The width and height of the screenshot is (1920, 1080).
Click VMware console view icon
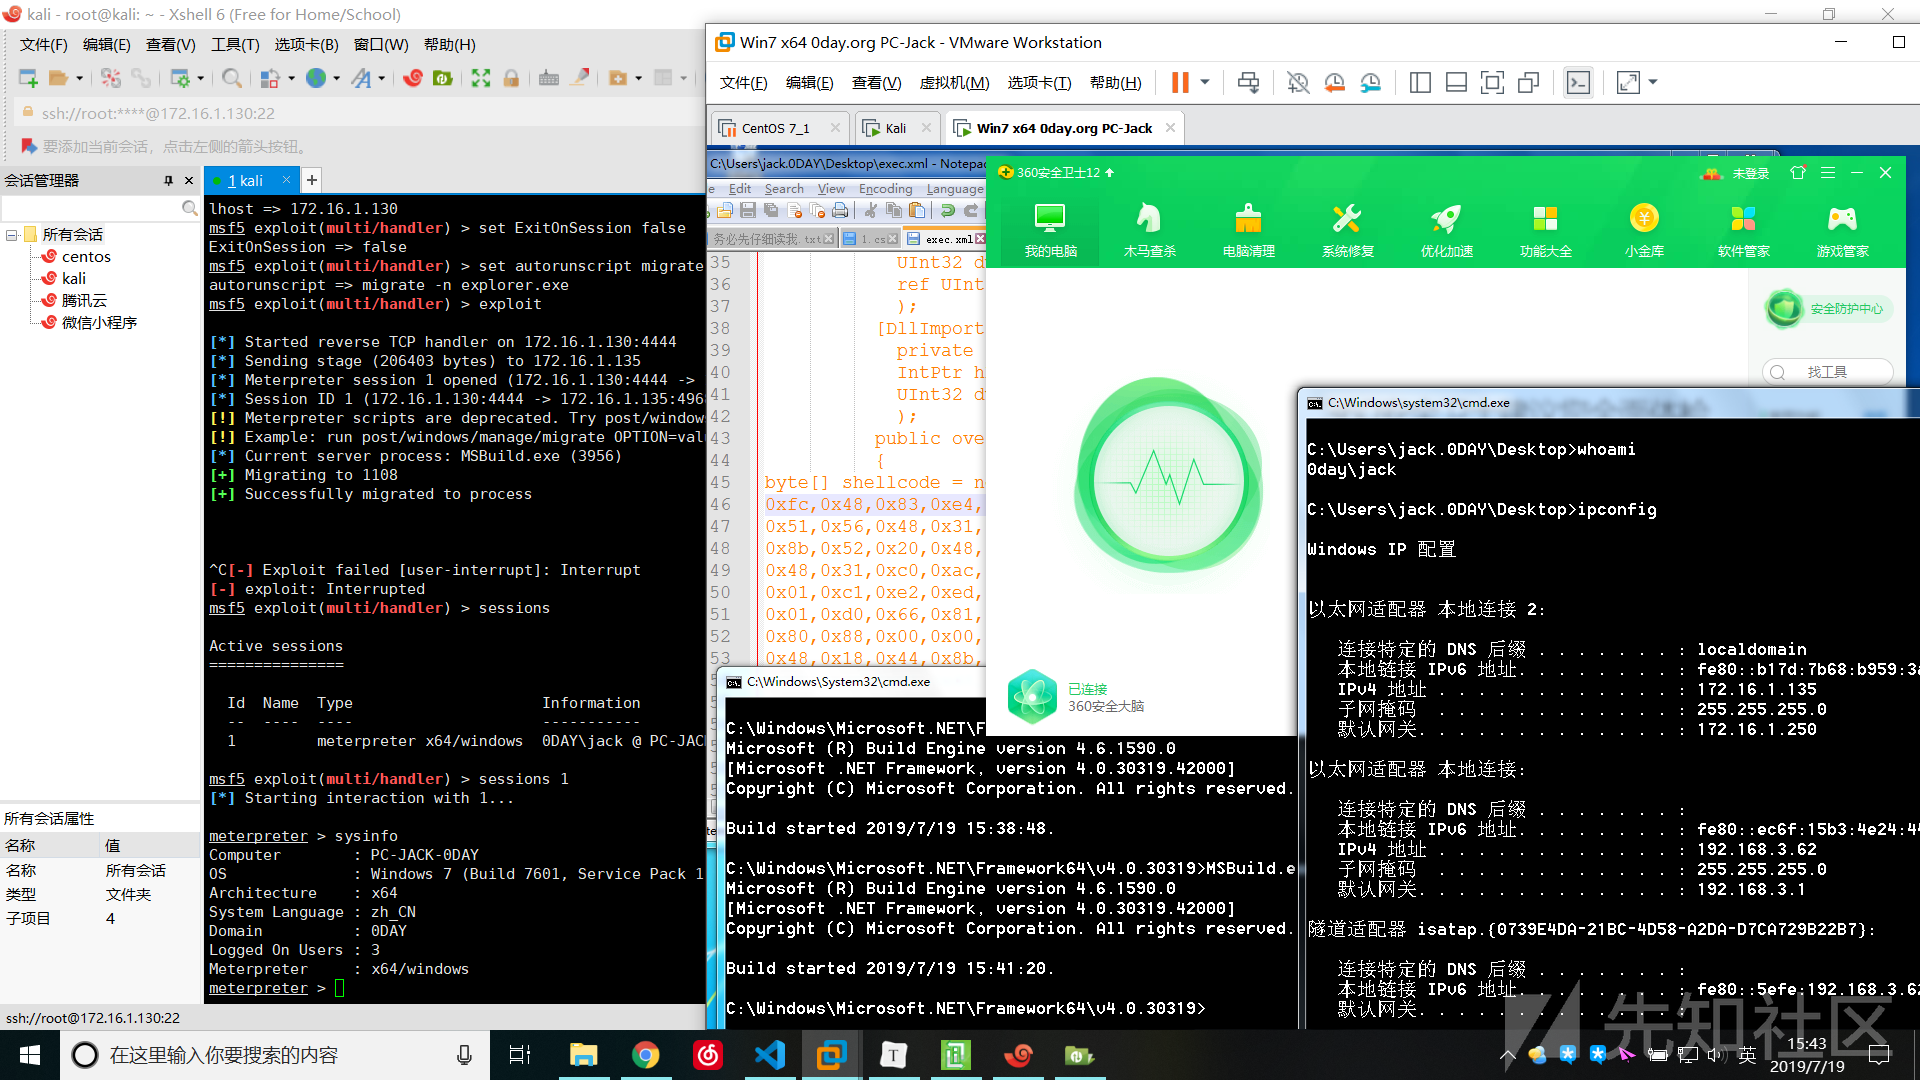(x=1578, y=83)
